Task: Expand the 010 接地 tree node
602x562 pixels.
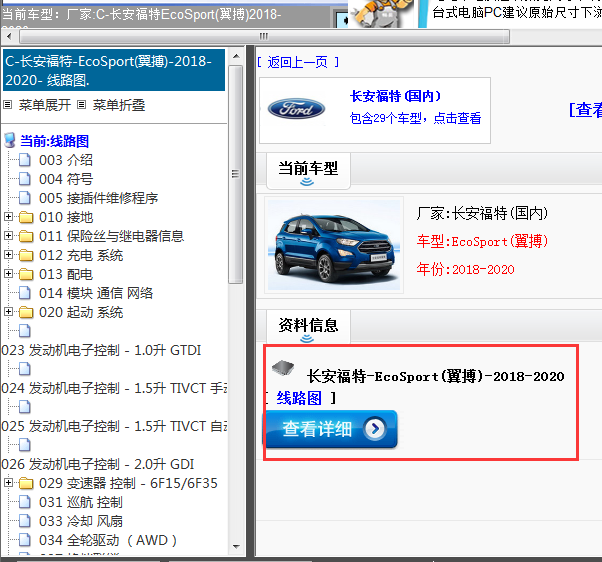Action: [x=8, y=217]
